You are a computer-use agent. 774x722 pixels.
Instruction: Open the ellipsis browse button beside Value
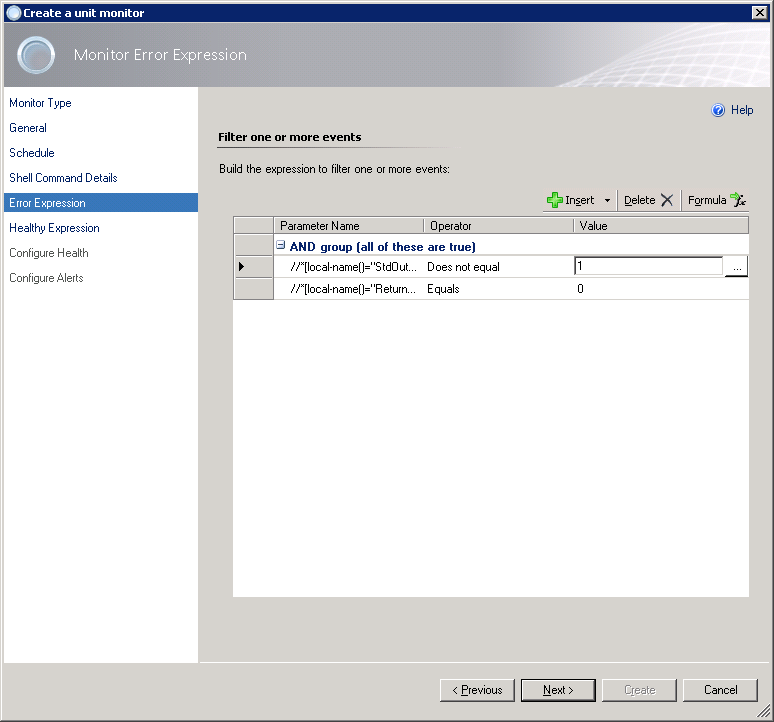tap(737, 267)
